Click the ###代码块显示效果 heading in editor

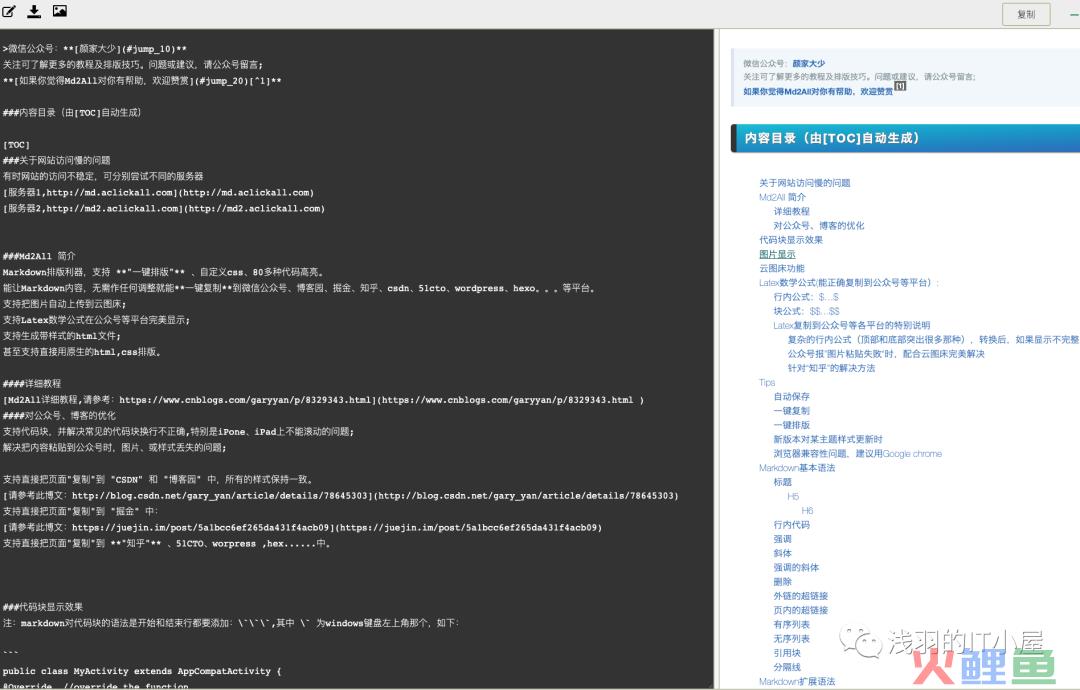(43, 607)
